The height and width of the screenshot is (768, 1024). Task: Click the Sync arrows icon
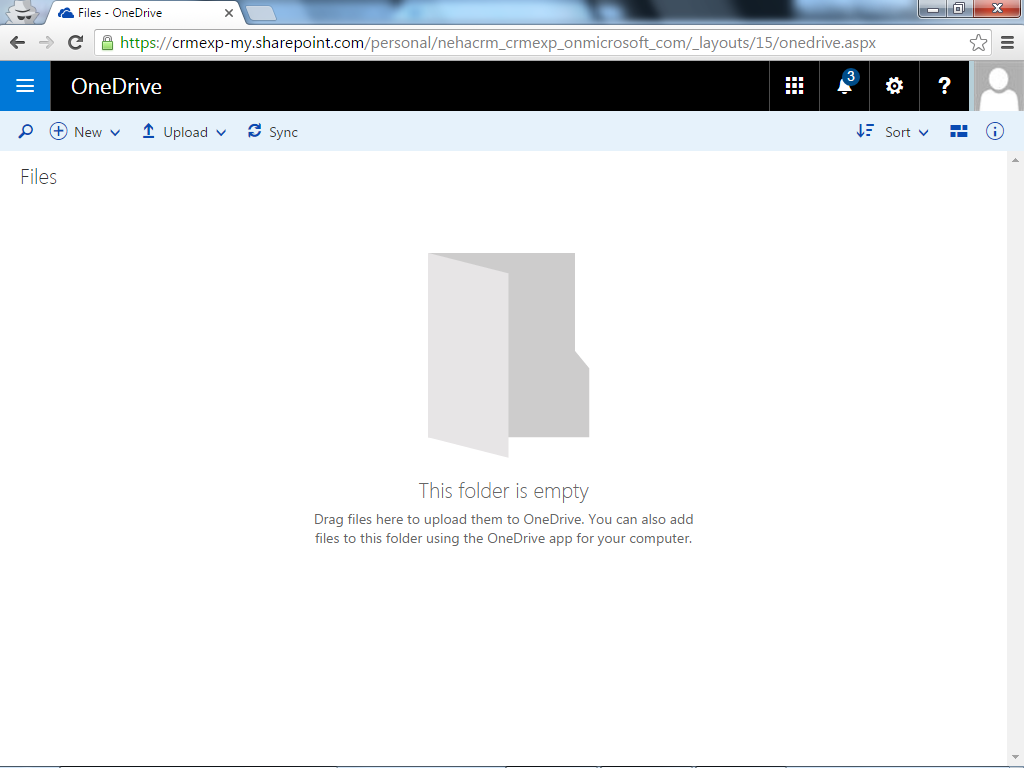click(255, 131)
